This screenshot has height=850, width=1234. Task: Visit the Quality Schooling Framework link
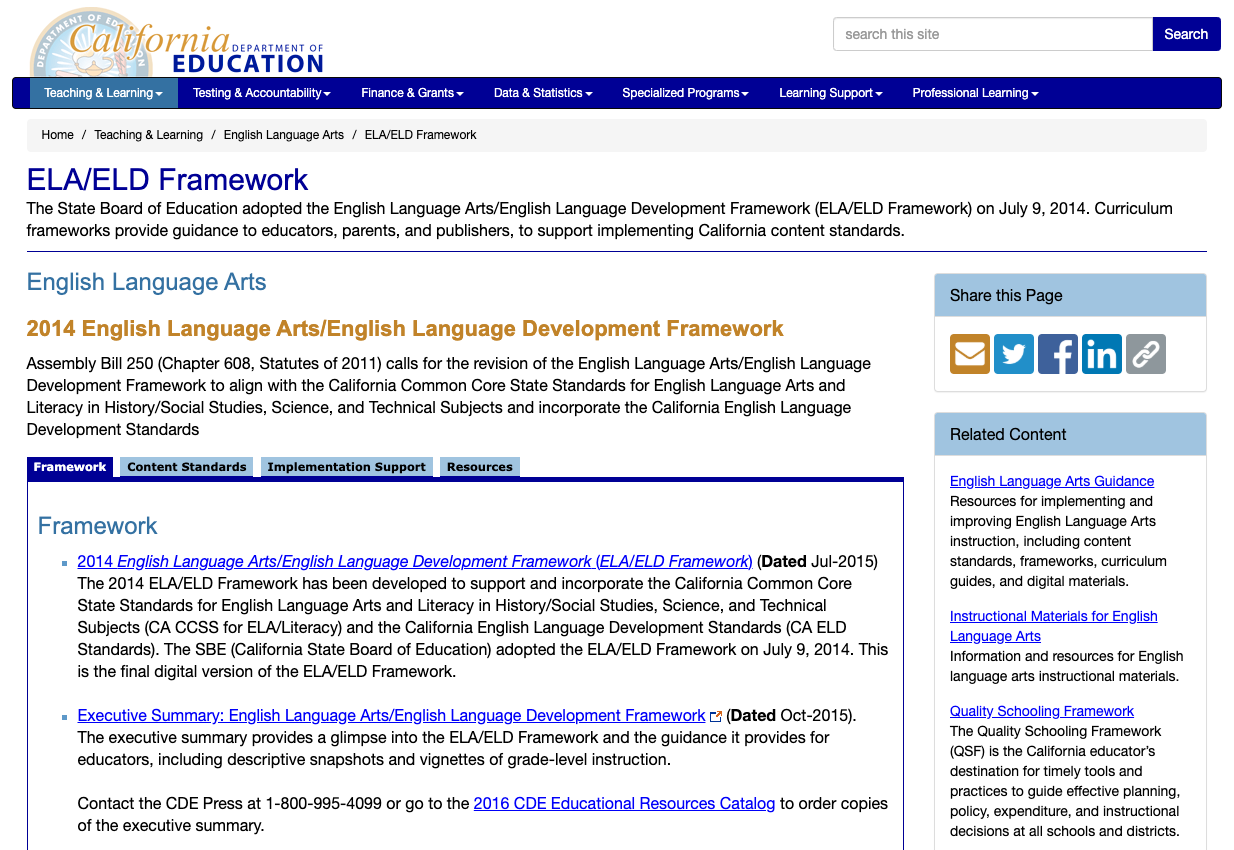1042,710
